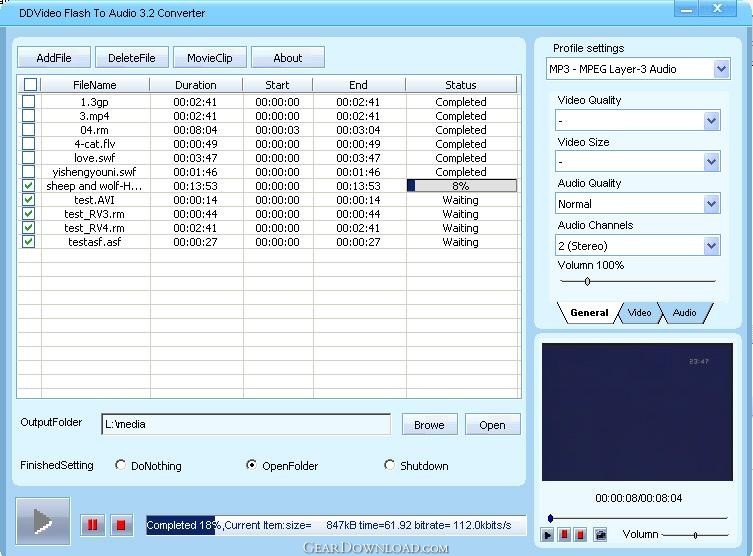Image resolution: width=753 pixels, height=556 pixels.
Task: Check the box for yishengyouni.swf
Action: (28, 171)
